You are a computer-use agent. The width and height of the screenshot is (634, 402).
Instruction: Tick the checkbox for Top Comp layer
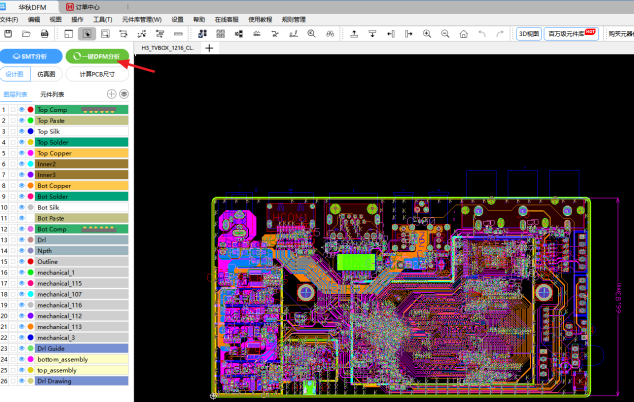(13, 110)
